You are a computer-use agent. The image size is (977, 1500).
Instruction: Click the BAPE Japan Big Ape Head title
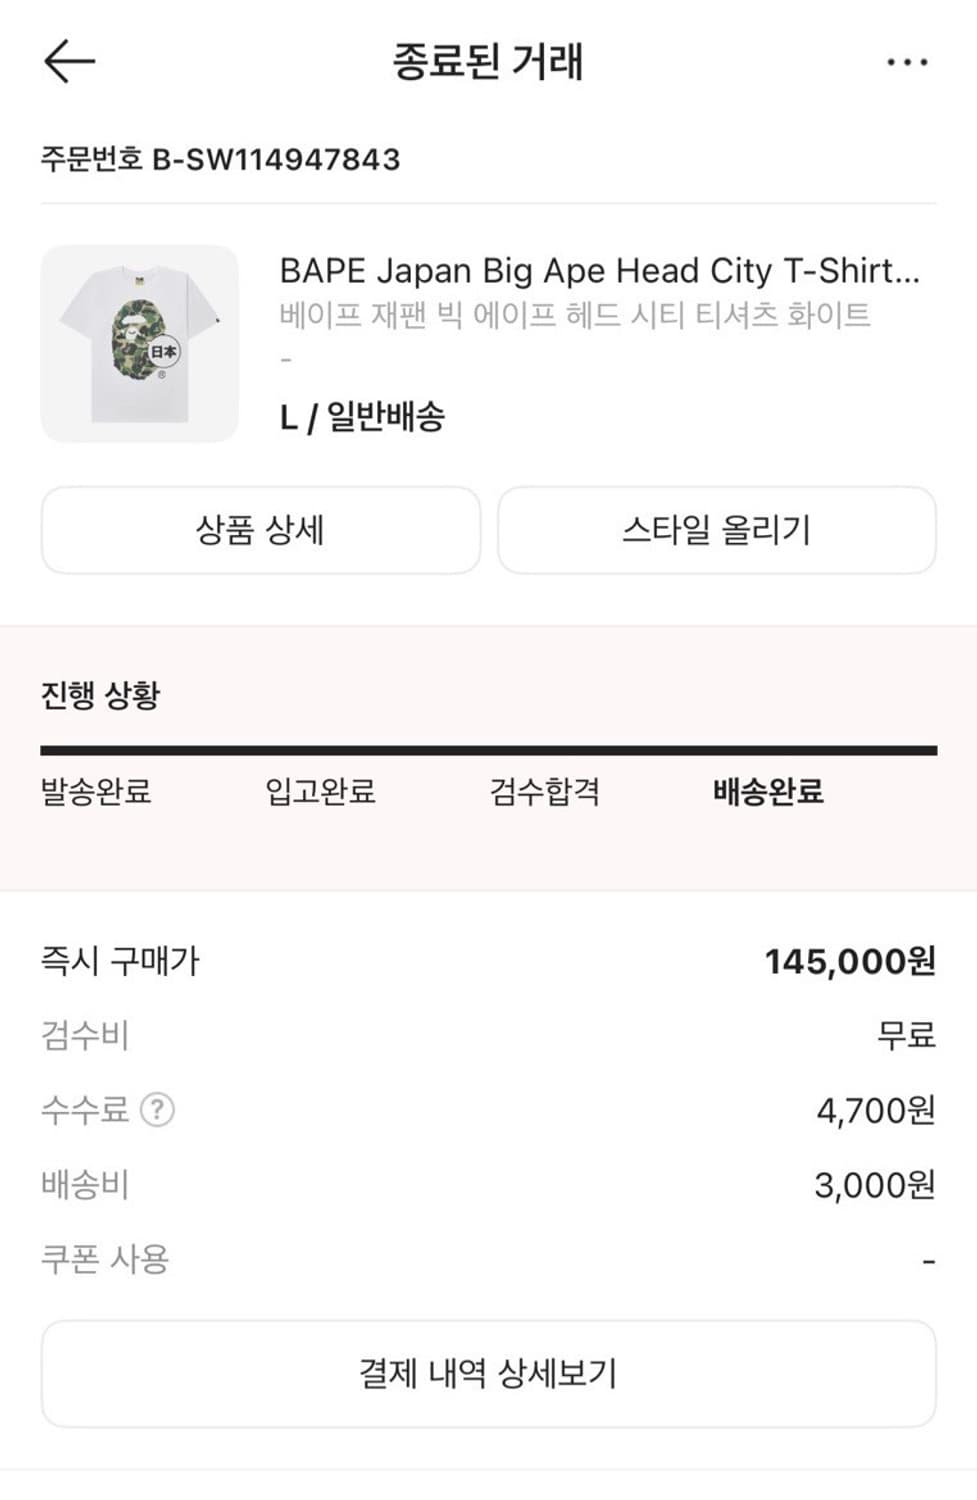pos(599,271)
